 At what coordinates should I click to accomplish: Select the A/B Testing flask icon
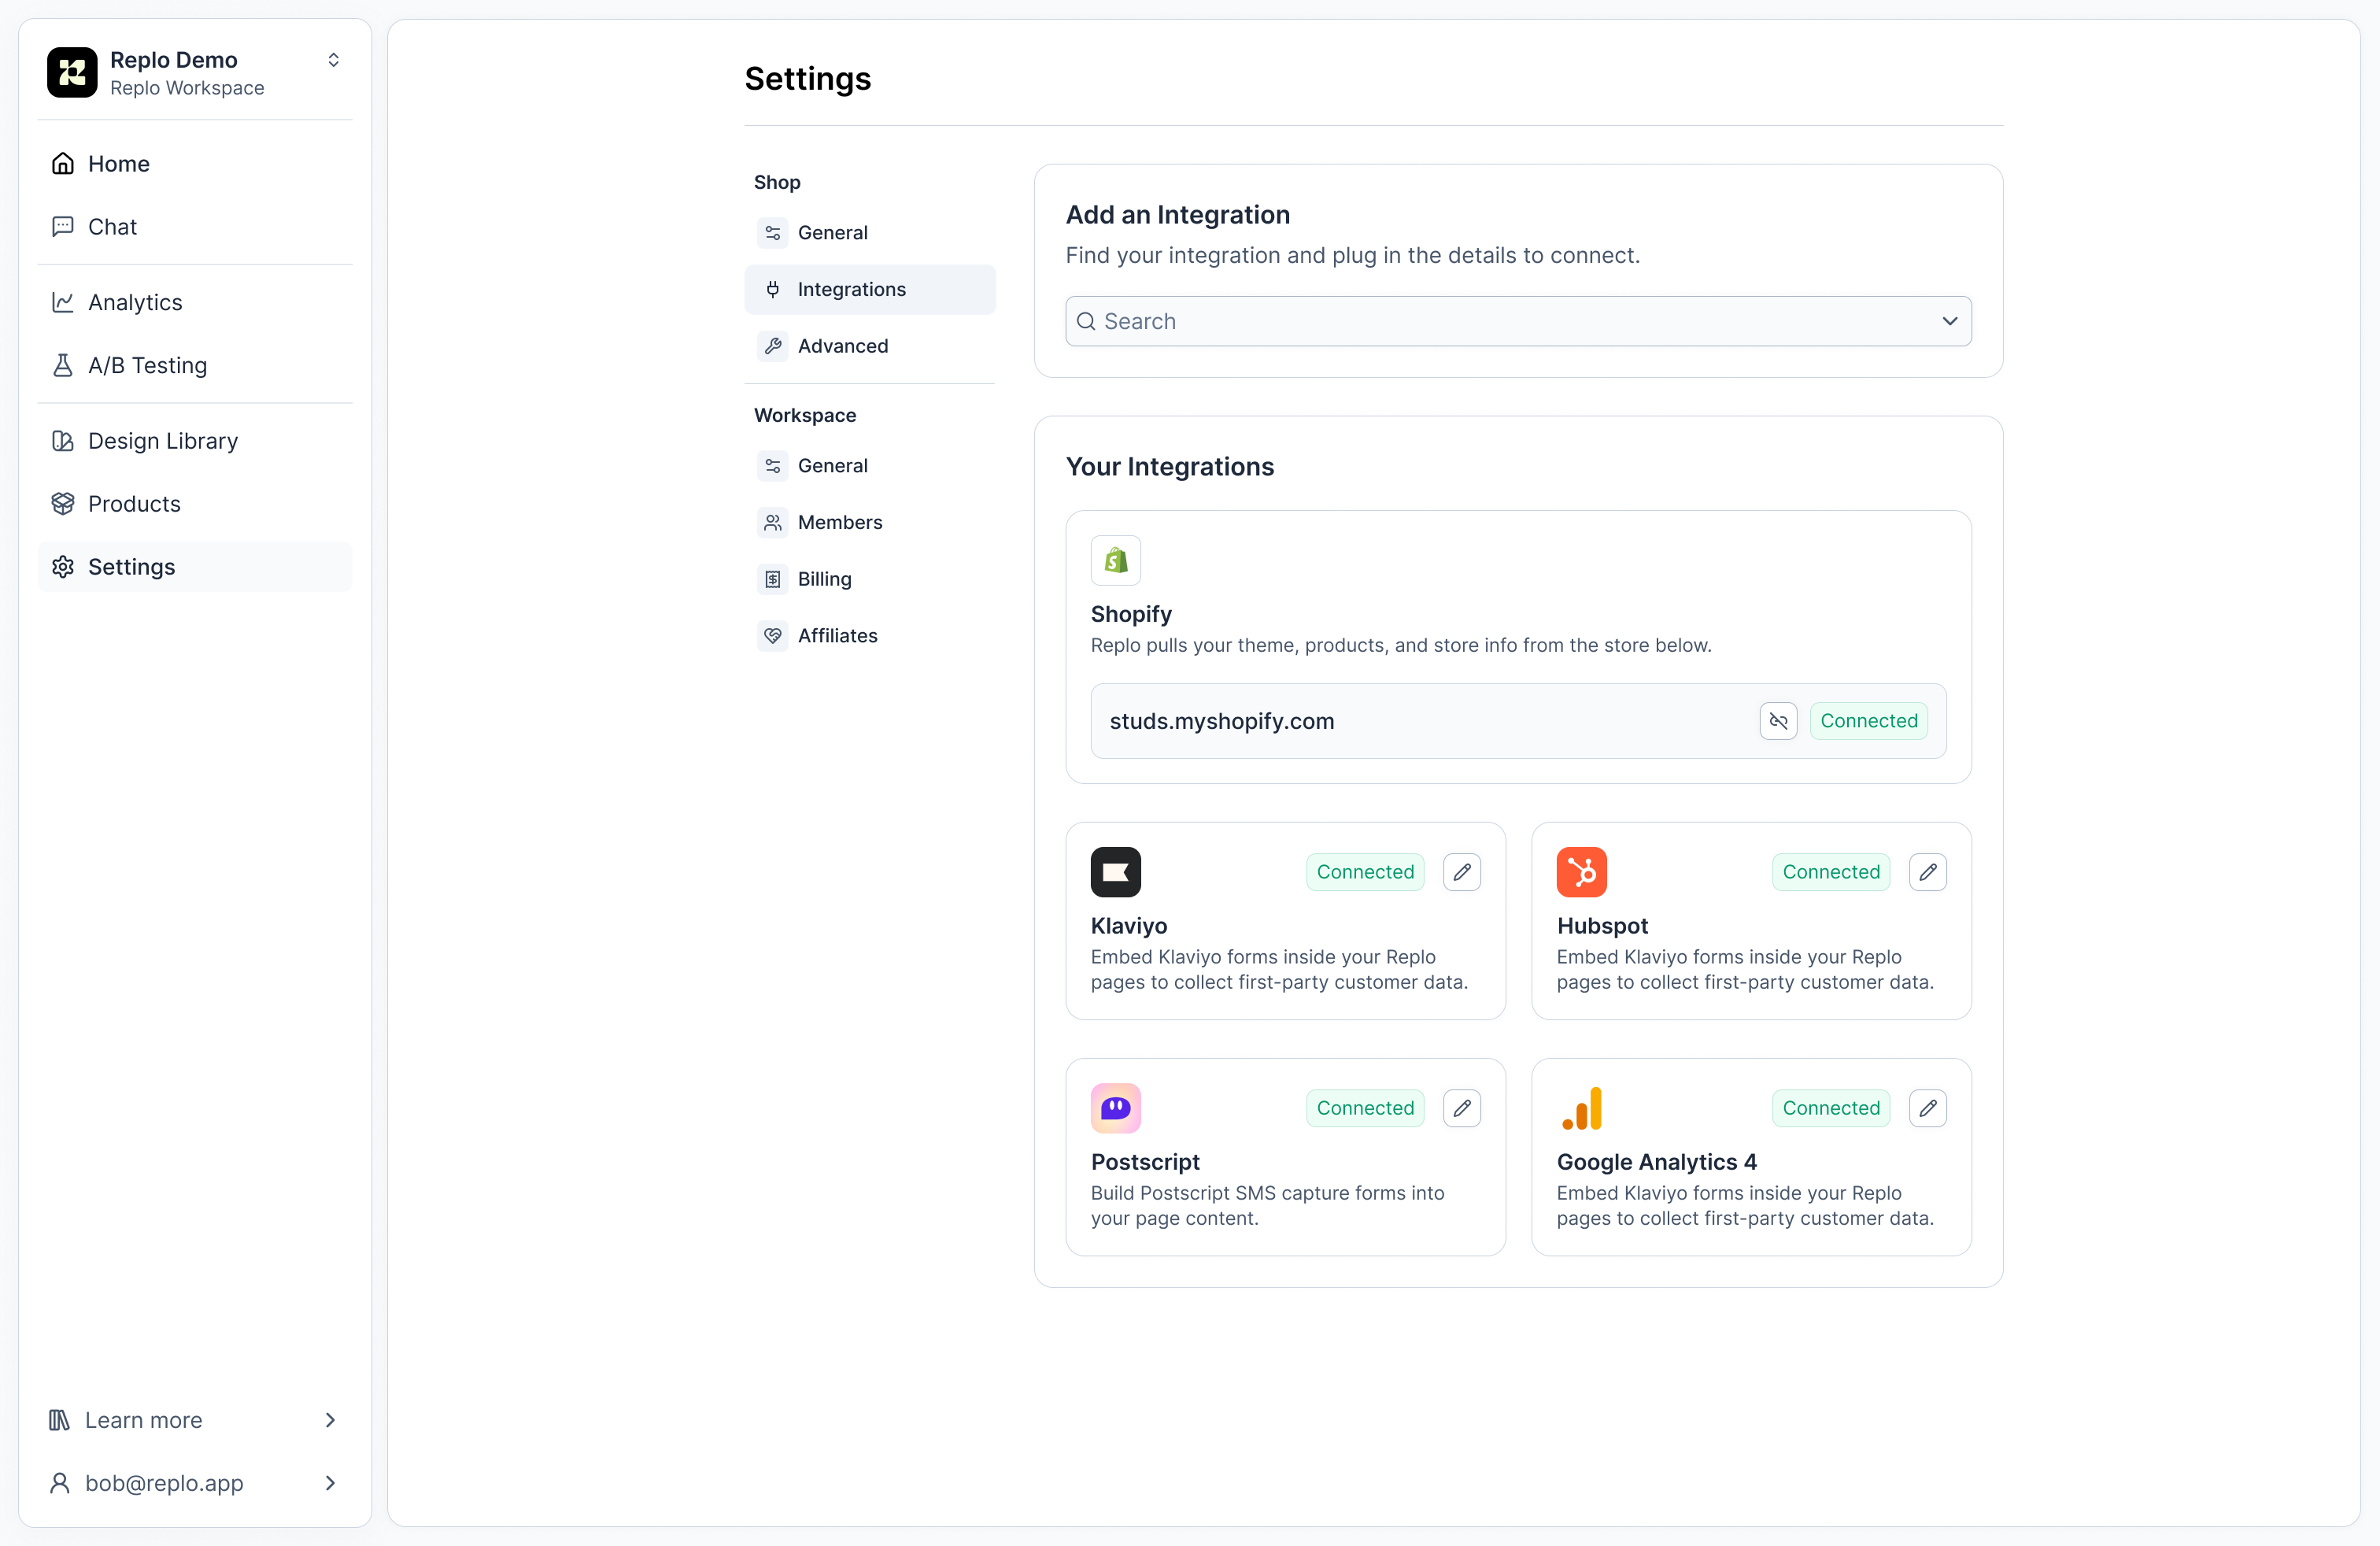click(x=62, y=365)
